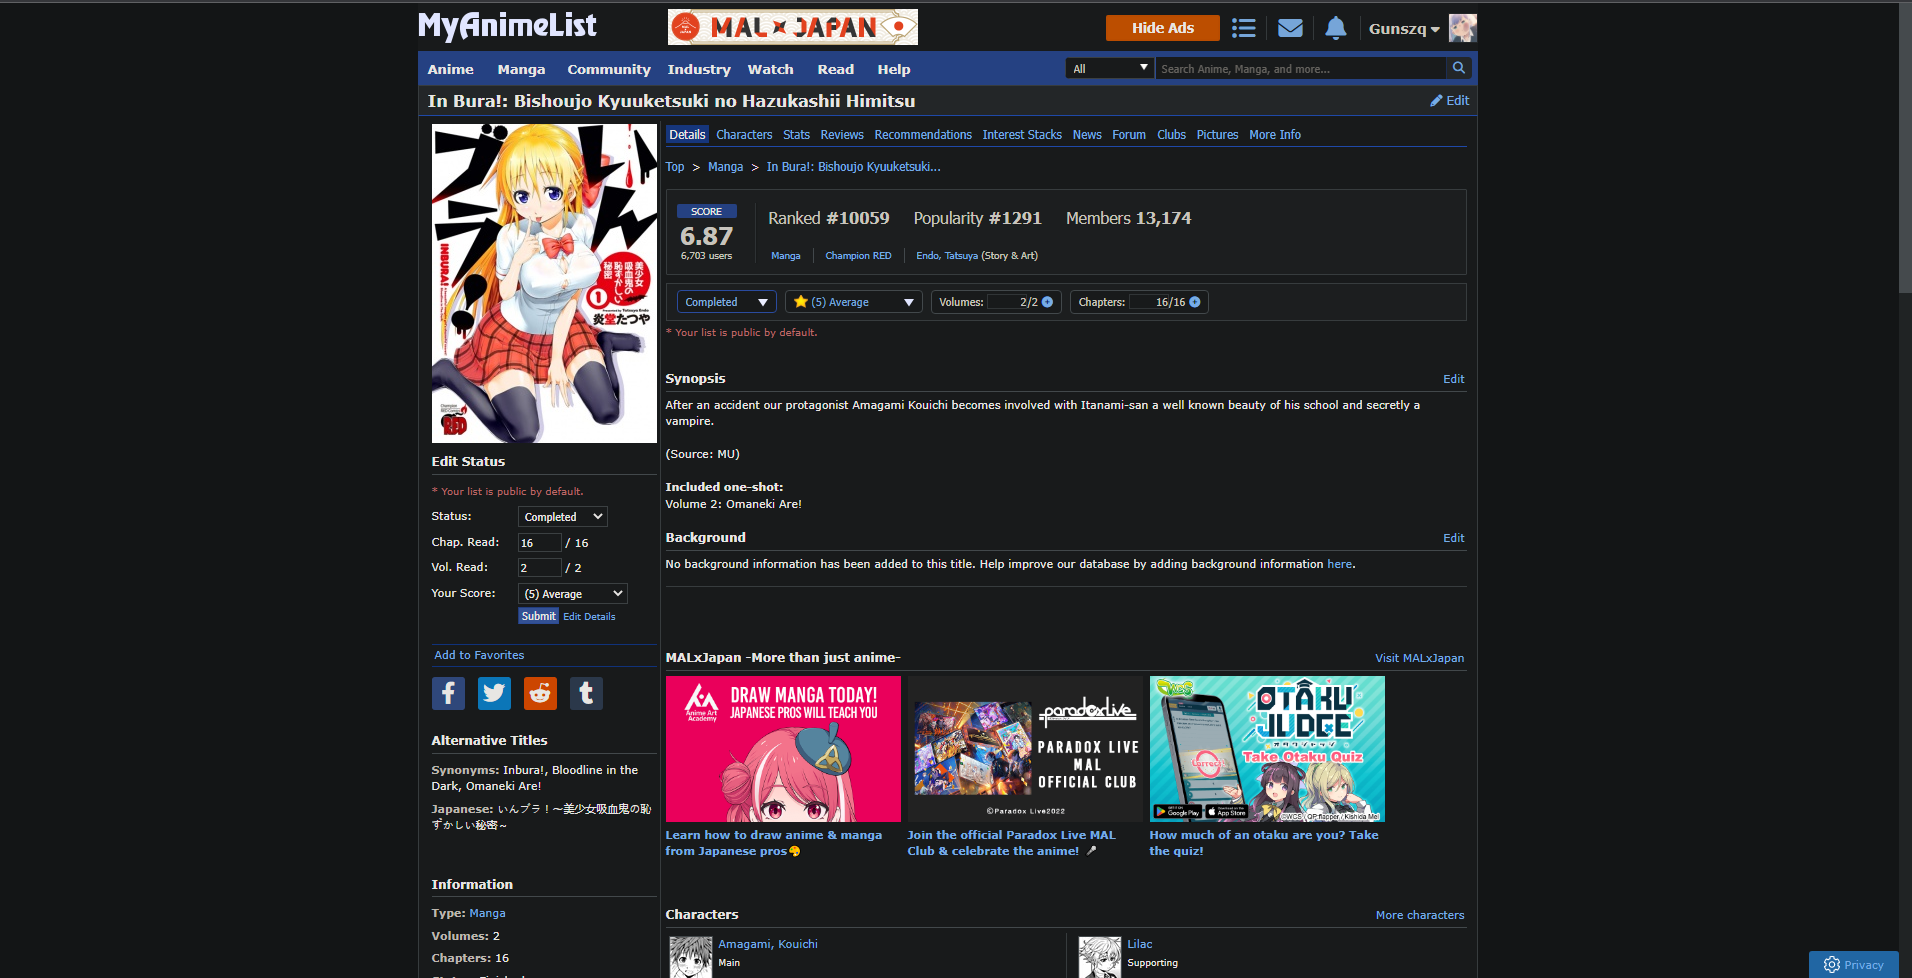Open Champion RED serialization link

(858, 256)
